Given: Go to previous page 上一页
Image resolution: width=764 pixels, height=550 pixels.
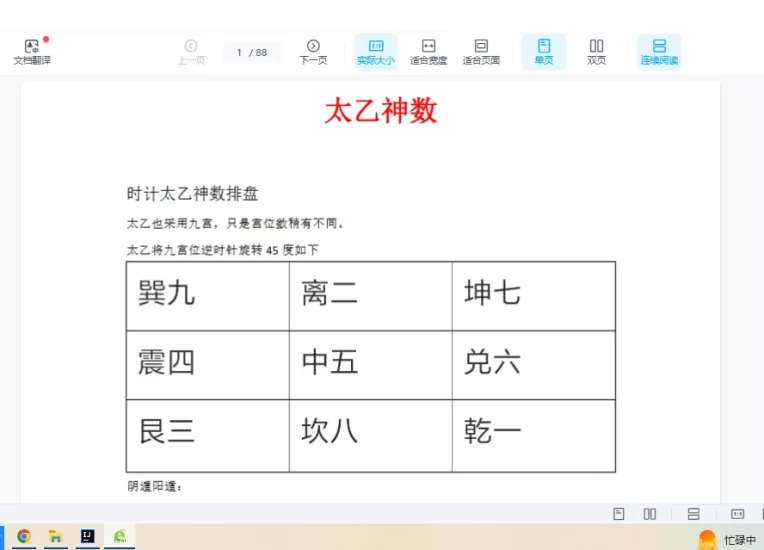Looking at the screenshot, I should pyautogui.click(x=191, y=52).
